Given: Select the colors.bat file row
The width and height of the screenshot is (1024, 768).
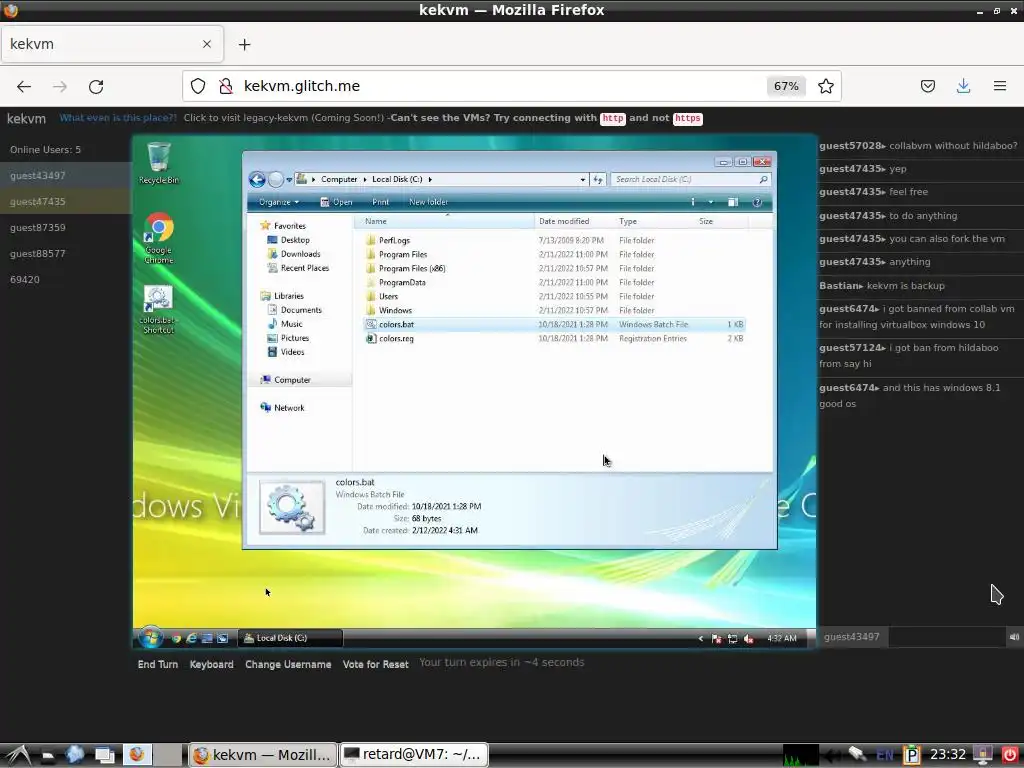Looking at the screenshot, I should (x=554, y=325).
